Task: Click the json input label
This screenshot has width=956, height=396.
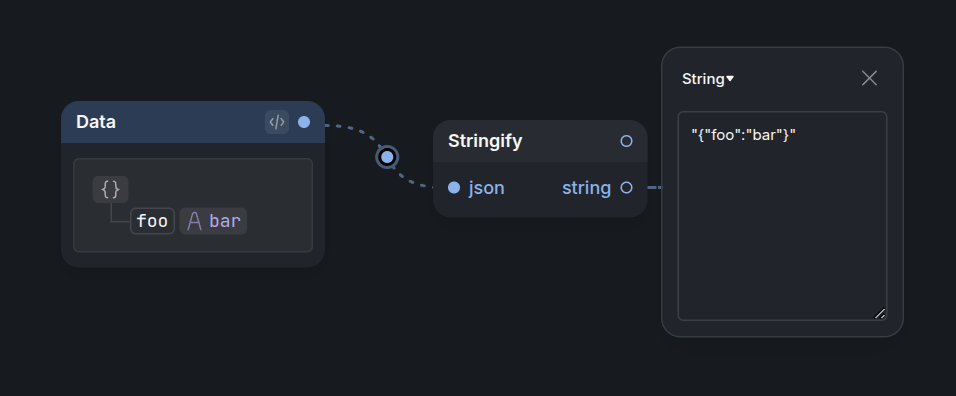Action: click(x=487, y=188)
